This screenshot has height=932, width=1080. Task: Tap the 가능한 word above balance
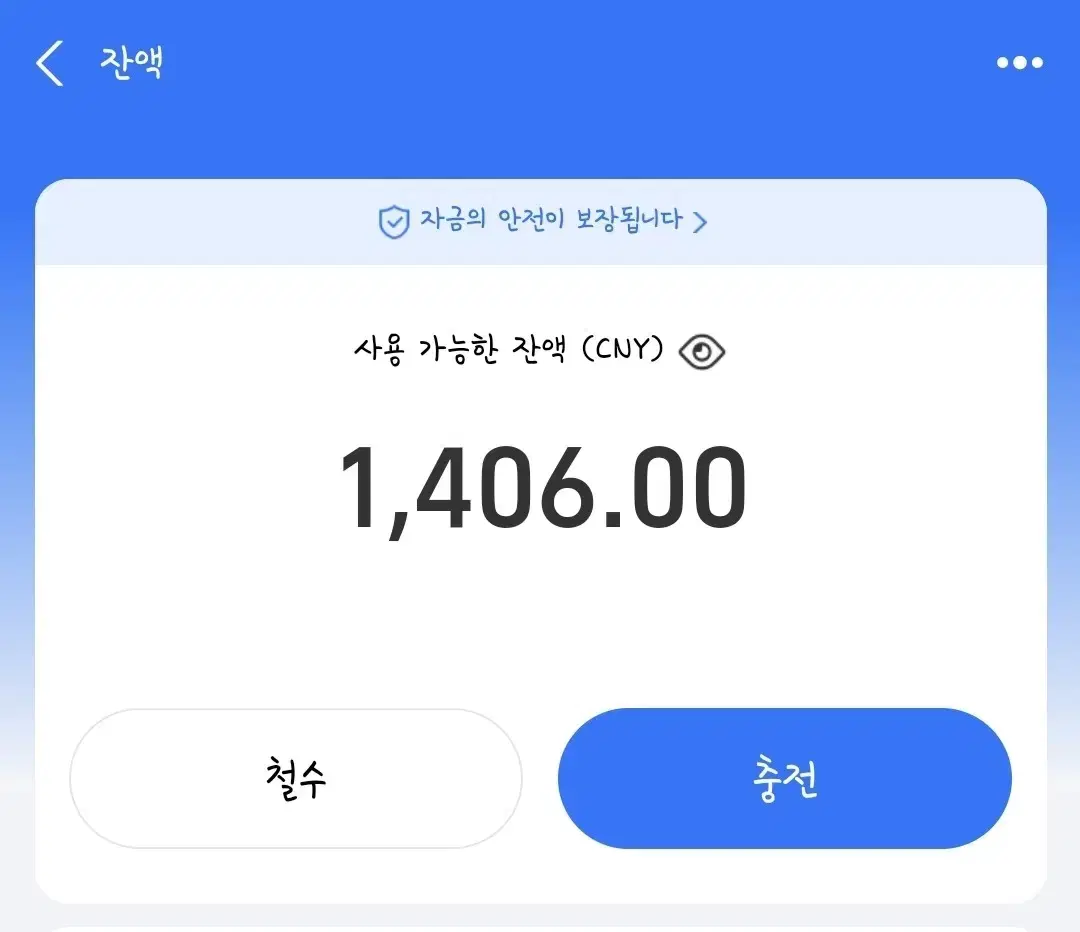[x=458, y=350]
